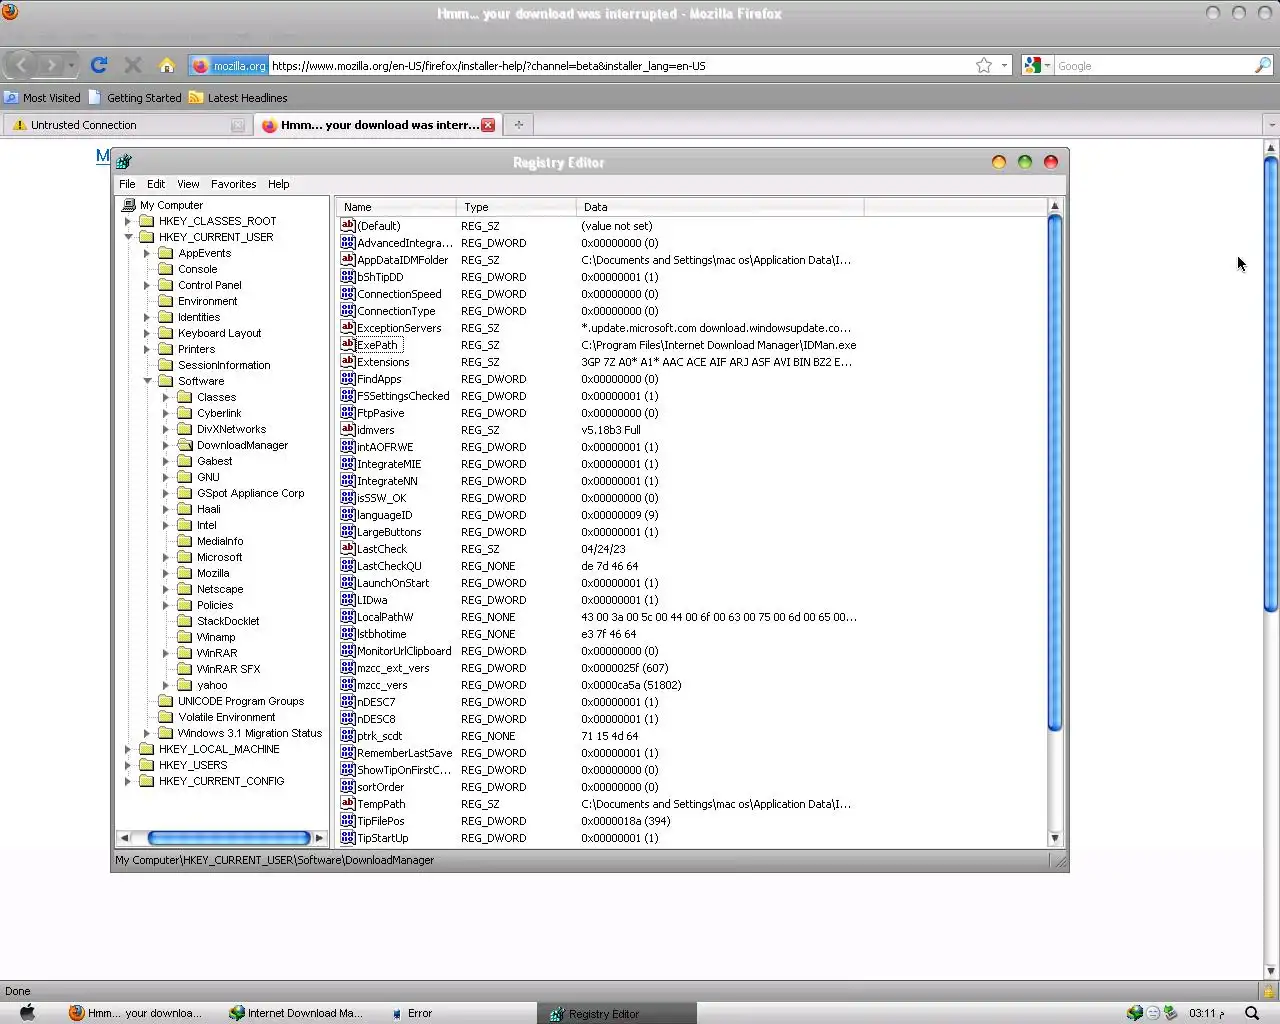Viewport: 1280px width, 1024px height.
Task: Select the idmvers value name
Action: pos(376,430)
